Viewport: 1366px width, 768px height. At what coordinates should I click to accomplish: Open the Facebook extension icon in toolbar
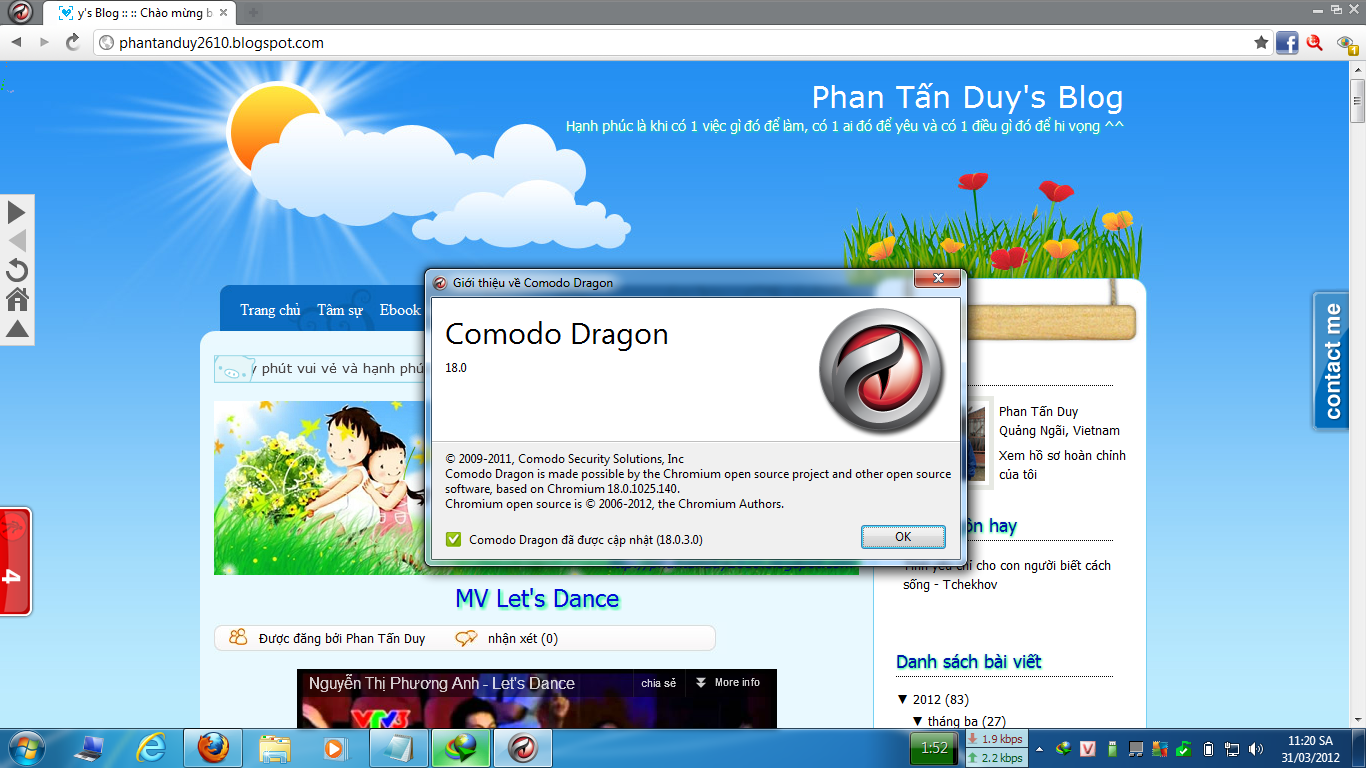tap(1287, 43)
